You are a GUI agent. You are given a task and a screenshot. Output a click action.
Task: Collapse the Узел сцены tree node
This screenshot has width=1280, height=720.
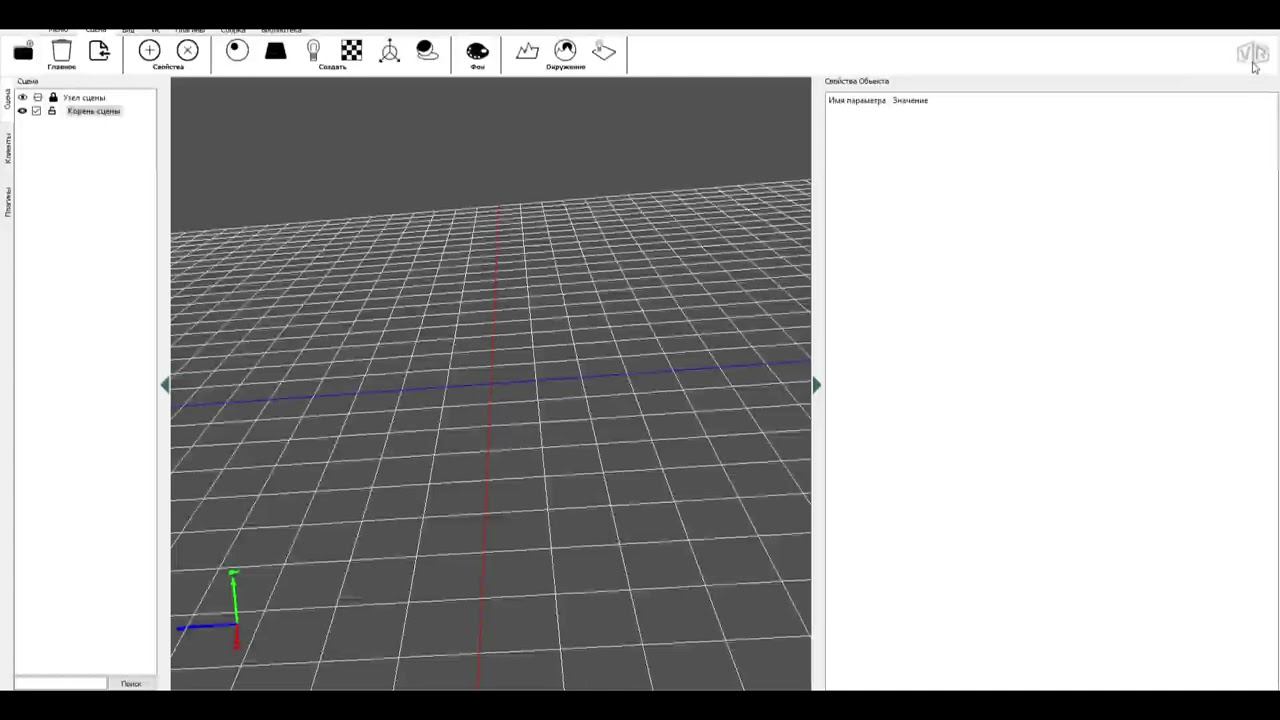[x=38, y=98]
